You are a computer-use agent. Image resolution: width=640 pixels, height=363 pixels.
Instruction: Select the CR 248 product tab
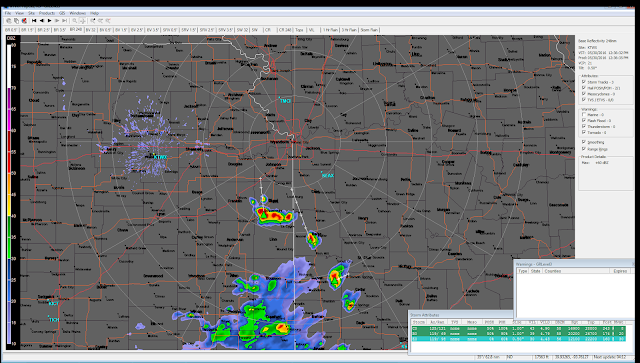[285, 30]
